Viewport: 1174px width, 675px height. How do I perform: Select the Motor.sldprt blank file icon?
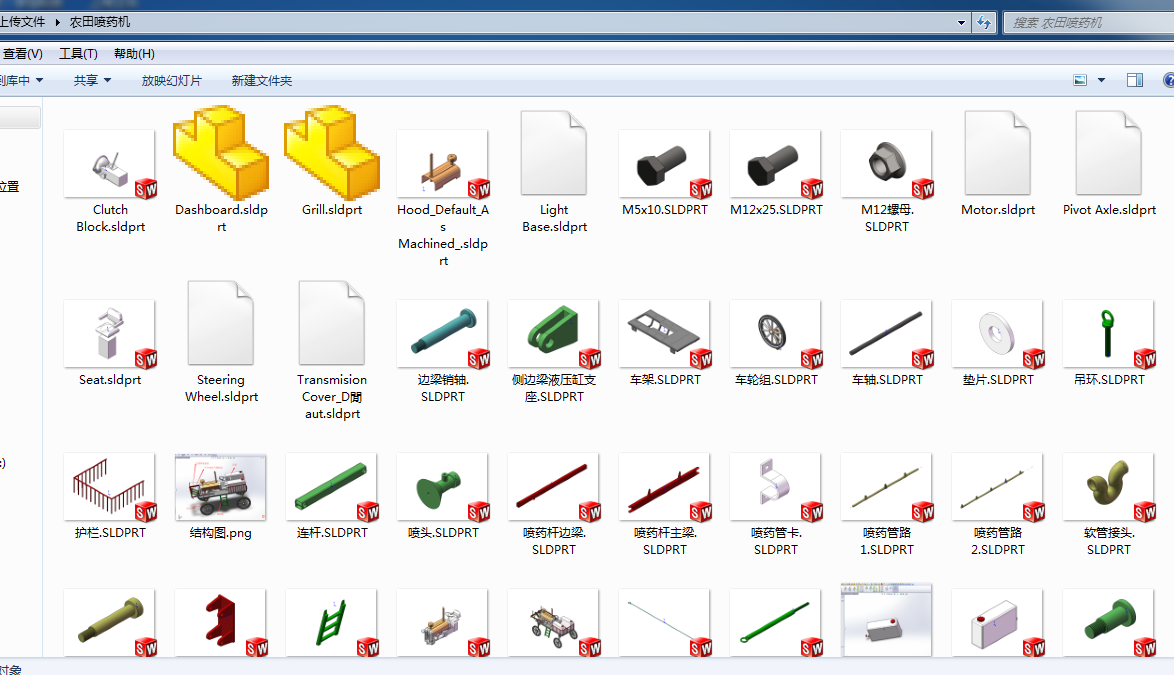point(998,153)
